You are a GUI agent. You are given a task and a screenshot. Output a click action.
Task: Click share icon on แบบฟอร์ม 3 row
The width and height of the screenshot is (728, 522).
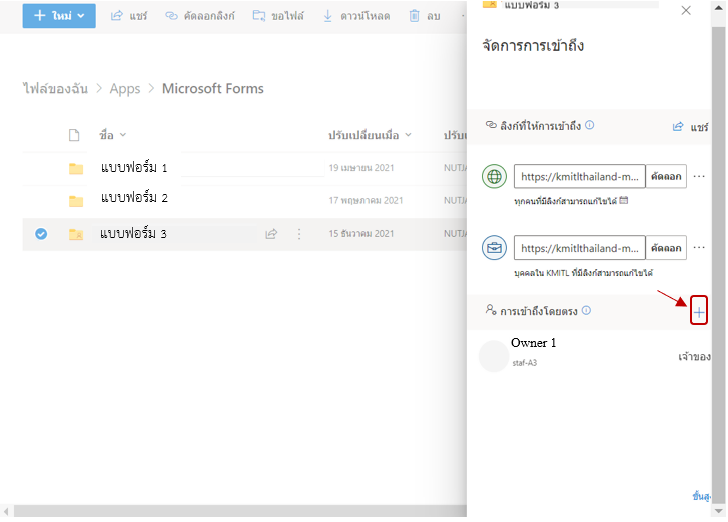pyautogui.click(x=270, y=234)
